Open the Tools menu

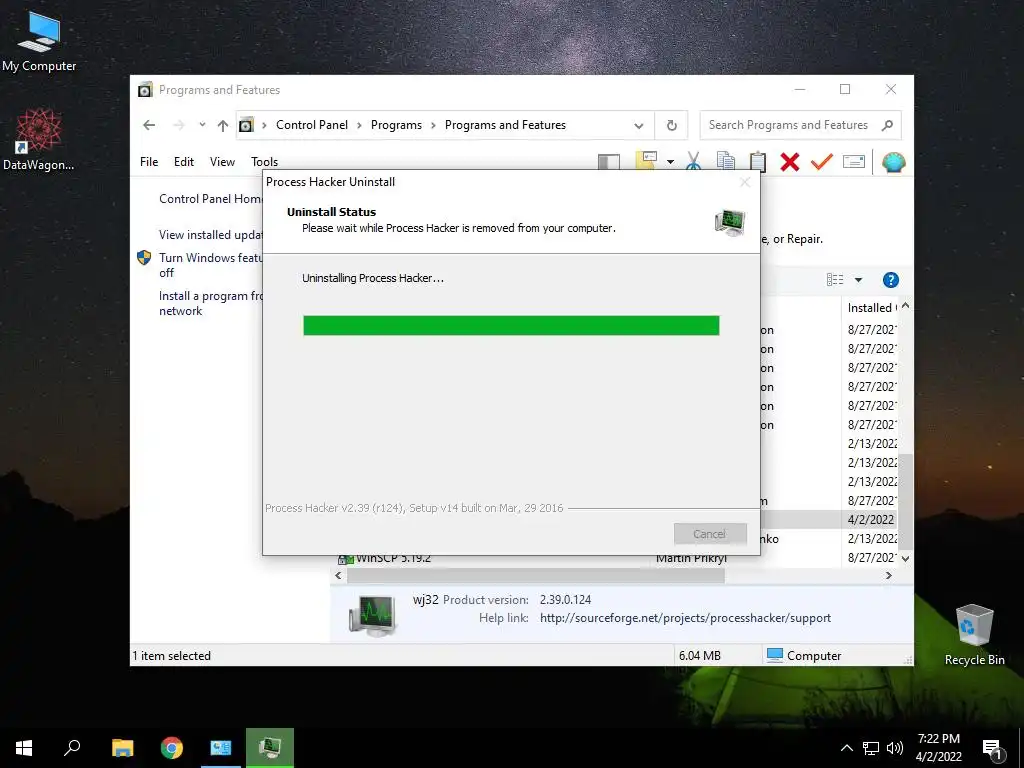pos(264,161)
